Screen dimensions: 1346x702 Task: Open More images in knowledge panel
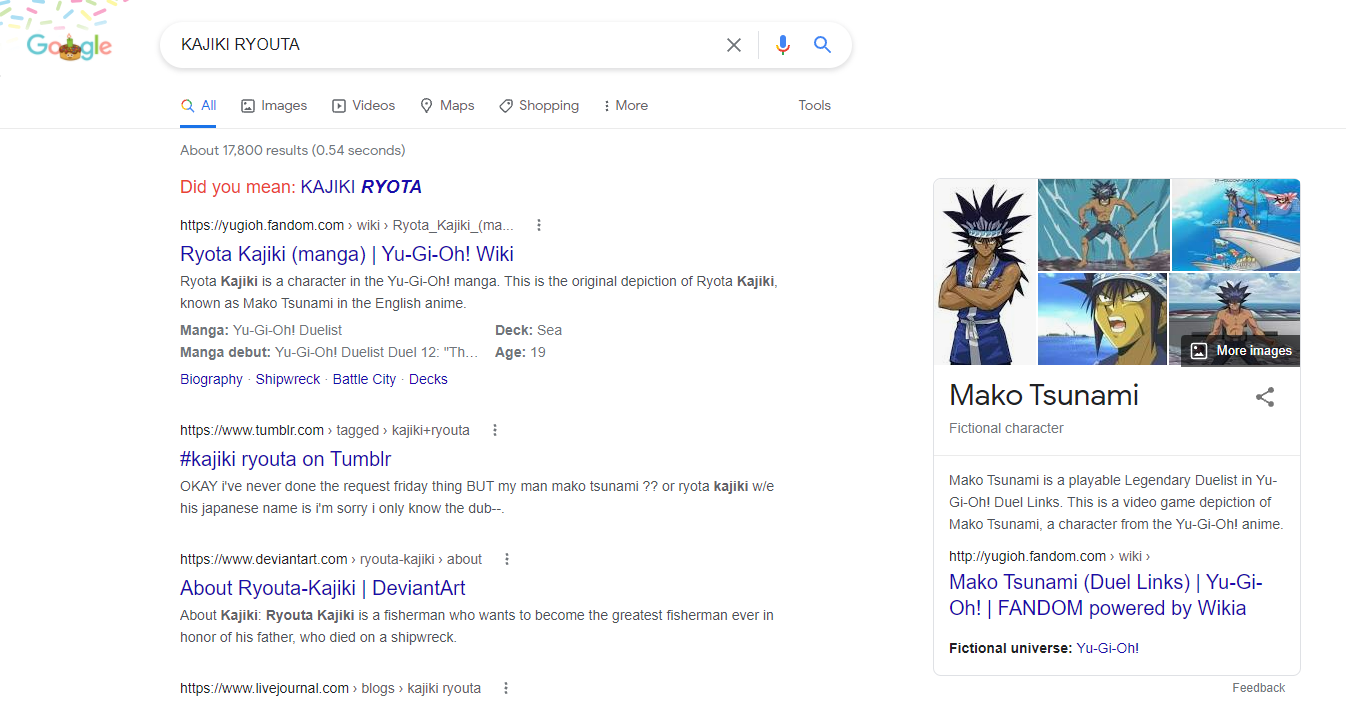1241,350
